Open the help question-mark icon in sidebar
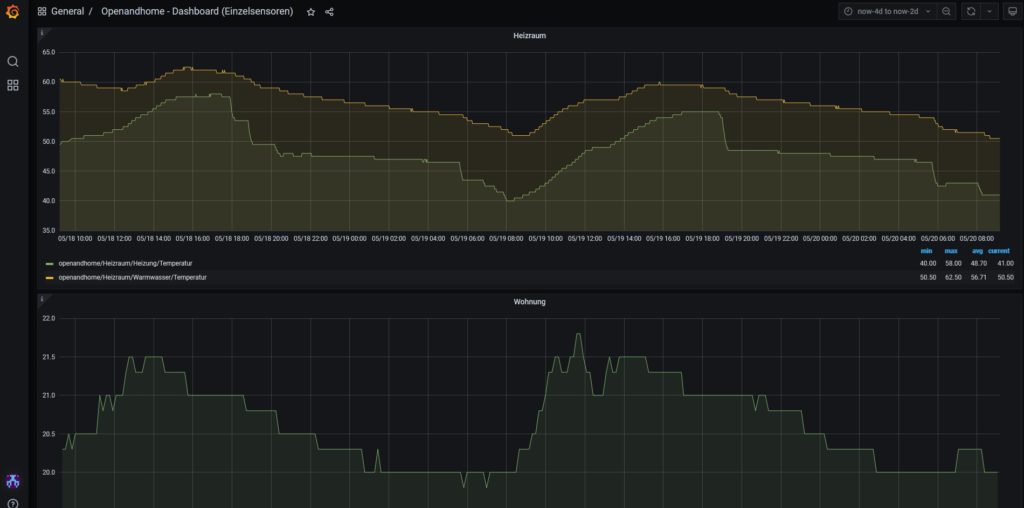 (12, 503)
